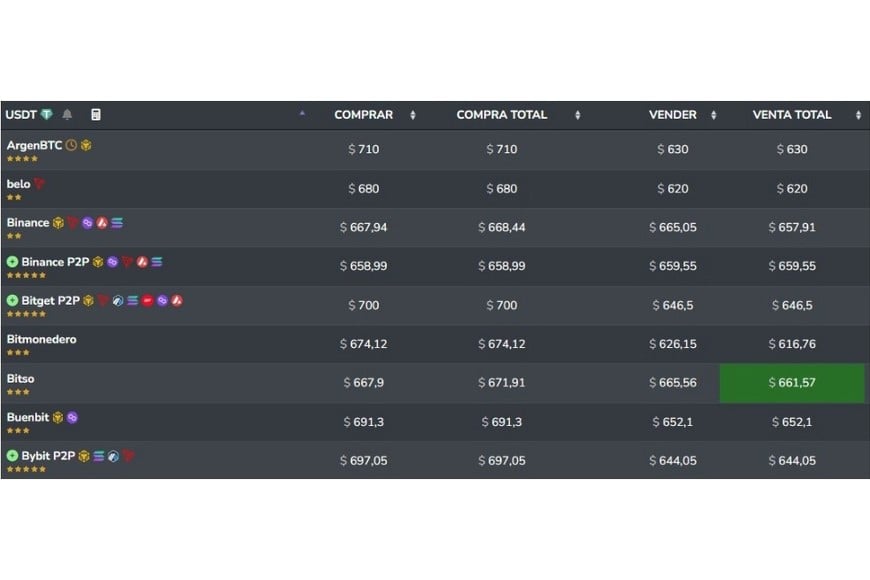Click the bell alert icon beside USDT
This screenshot has width=870, height=580.
coord(67,115)
